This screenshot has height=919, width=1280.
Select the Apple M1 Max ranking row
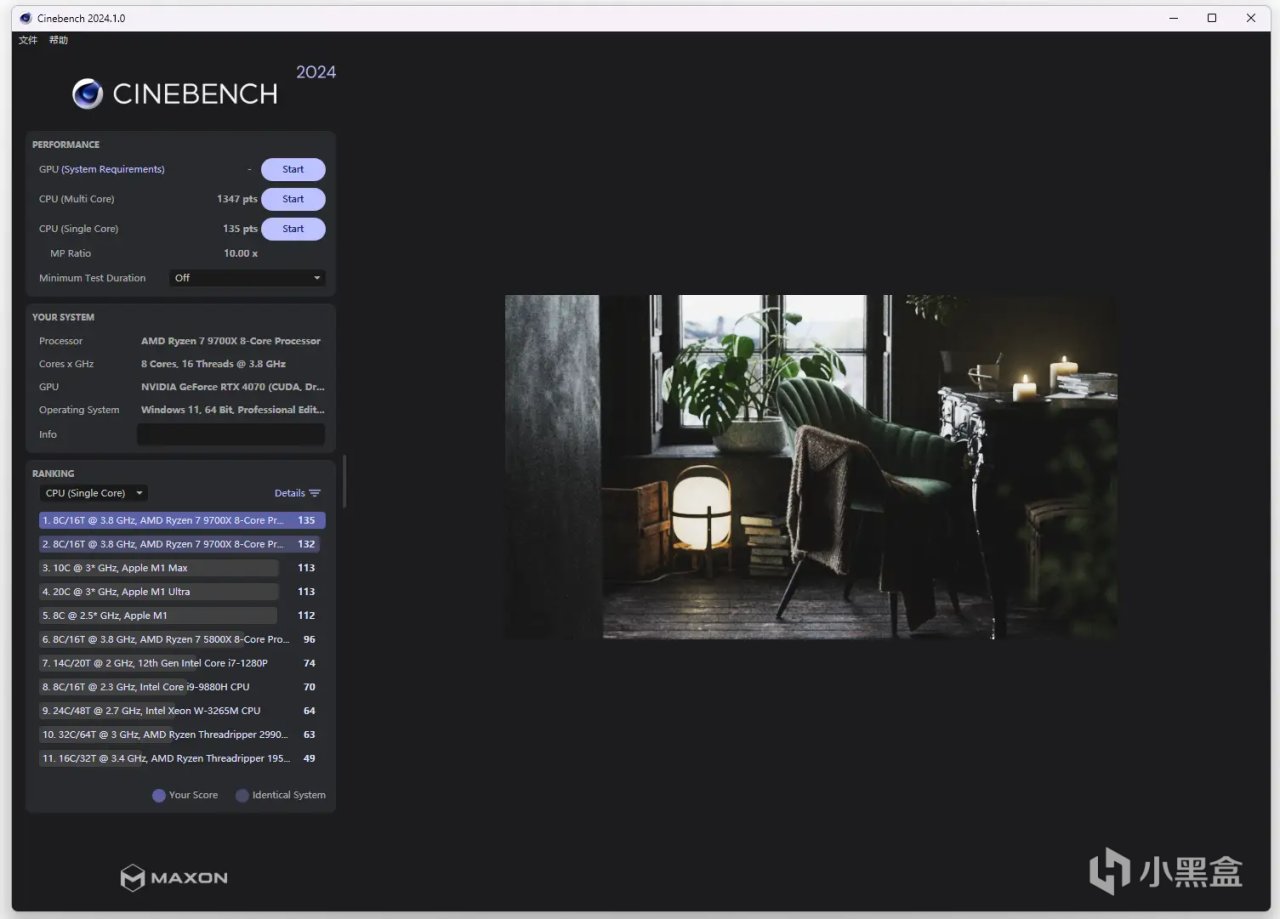click(180, 568)
